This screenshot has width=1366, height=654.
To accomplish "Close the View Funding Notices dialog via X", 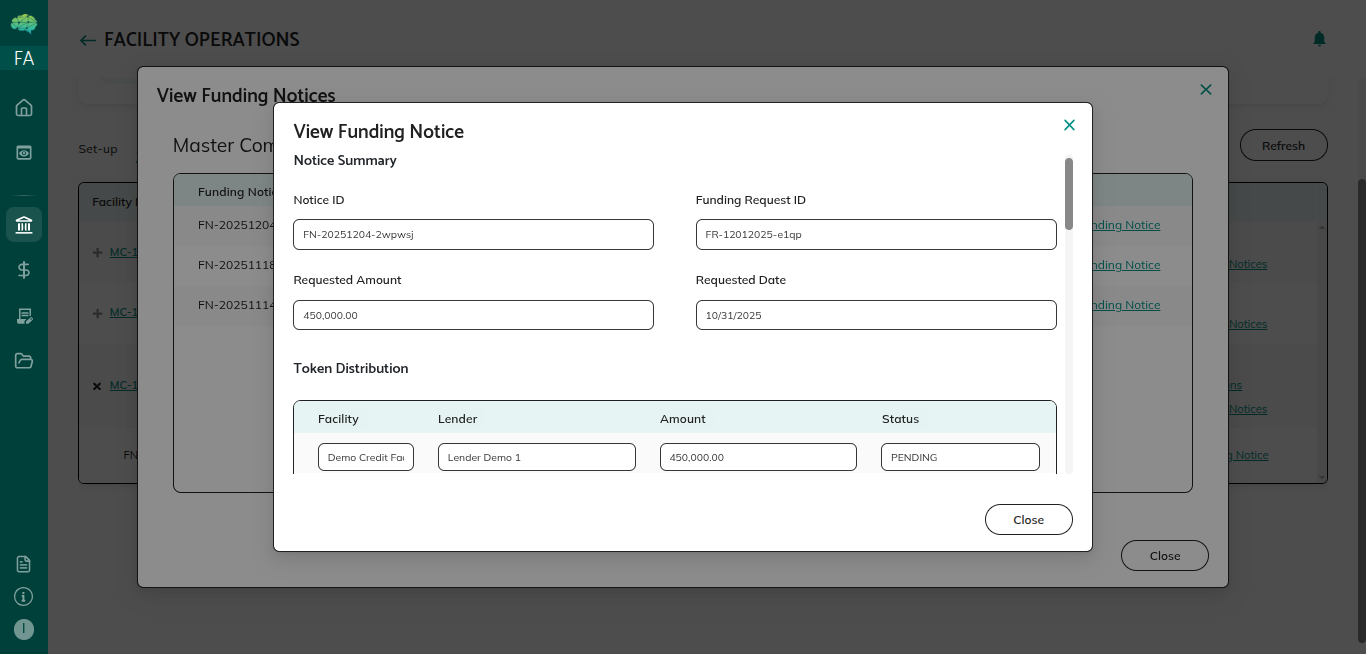I will point(1205,90).
